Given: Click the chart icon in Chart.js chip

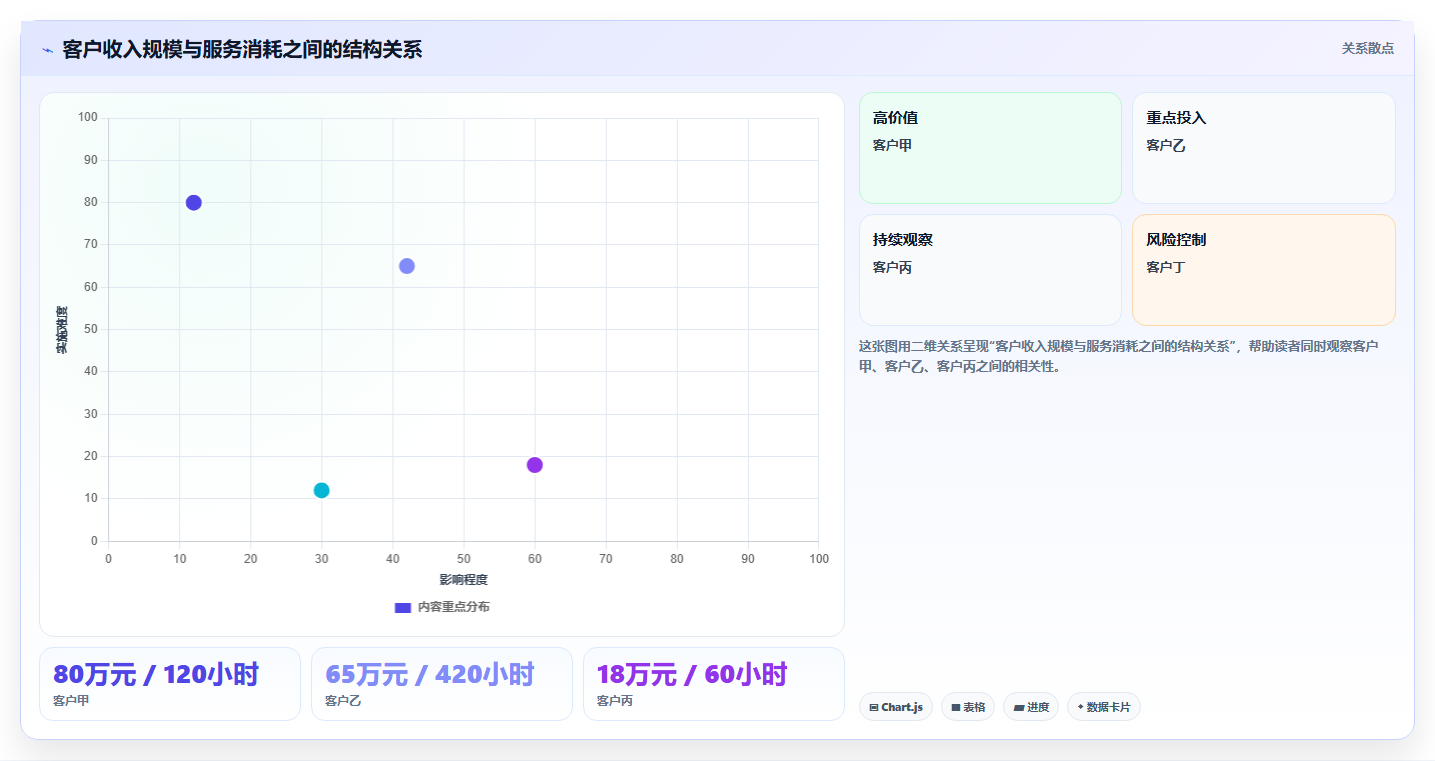Looking at the screenshot, I should tap(874, 708).
